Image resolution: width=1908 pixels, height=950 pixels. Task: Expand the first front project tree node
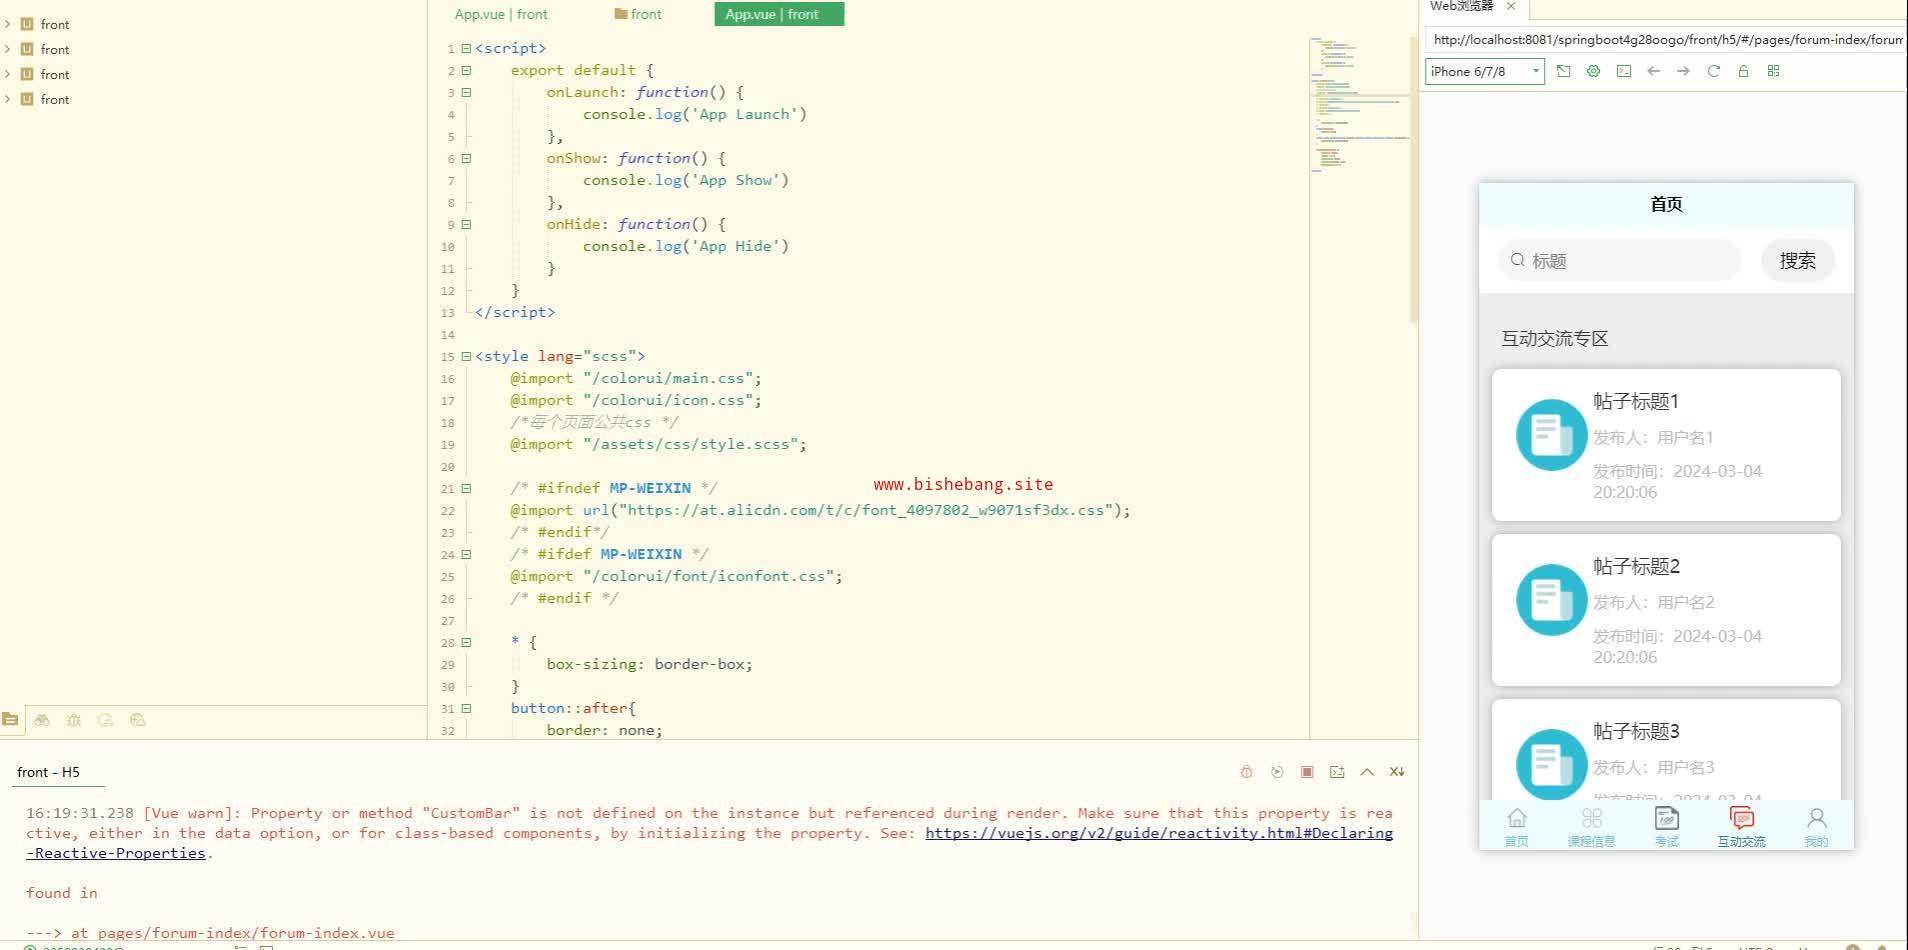pos(8,24)
